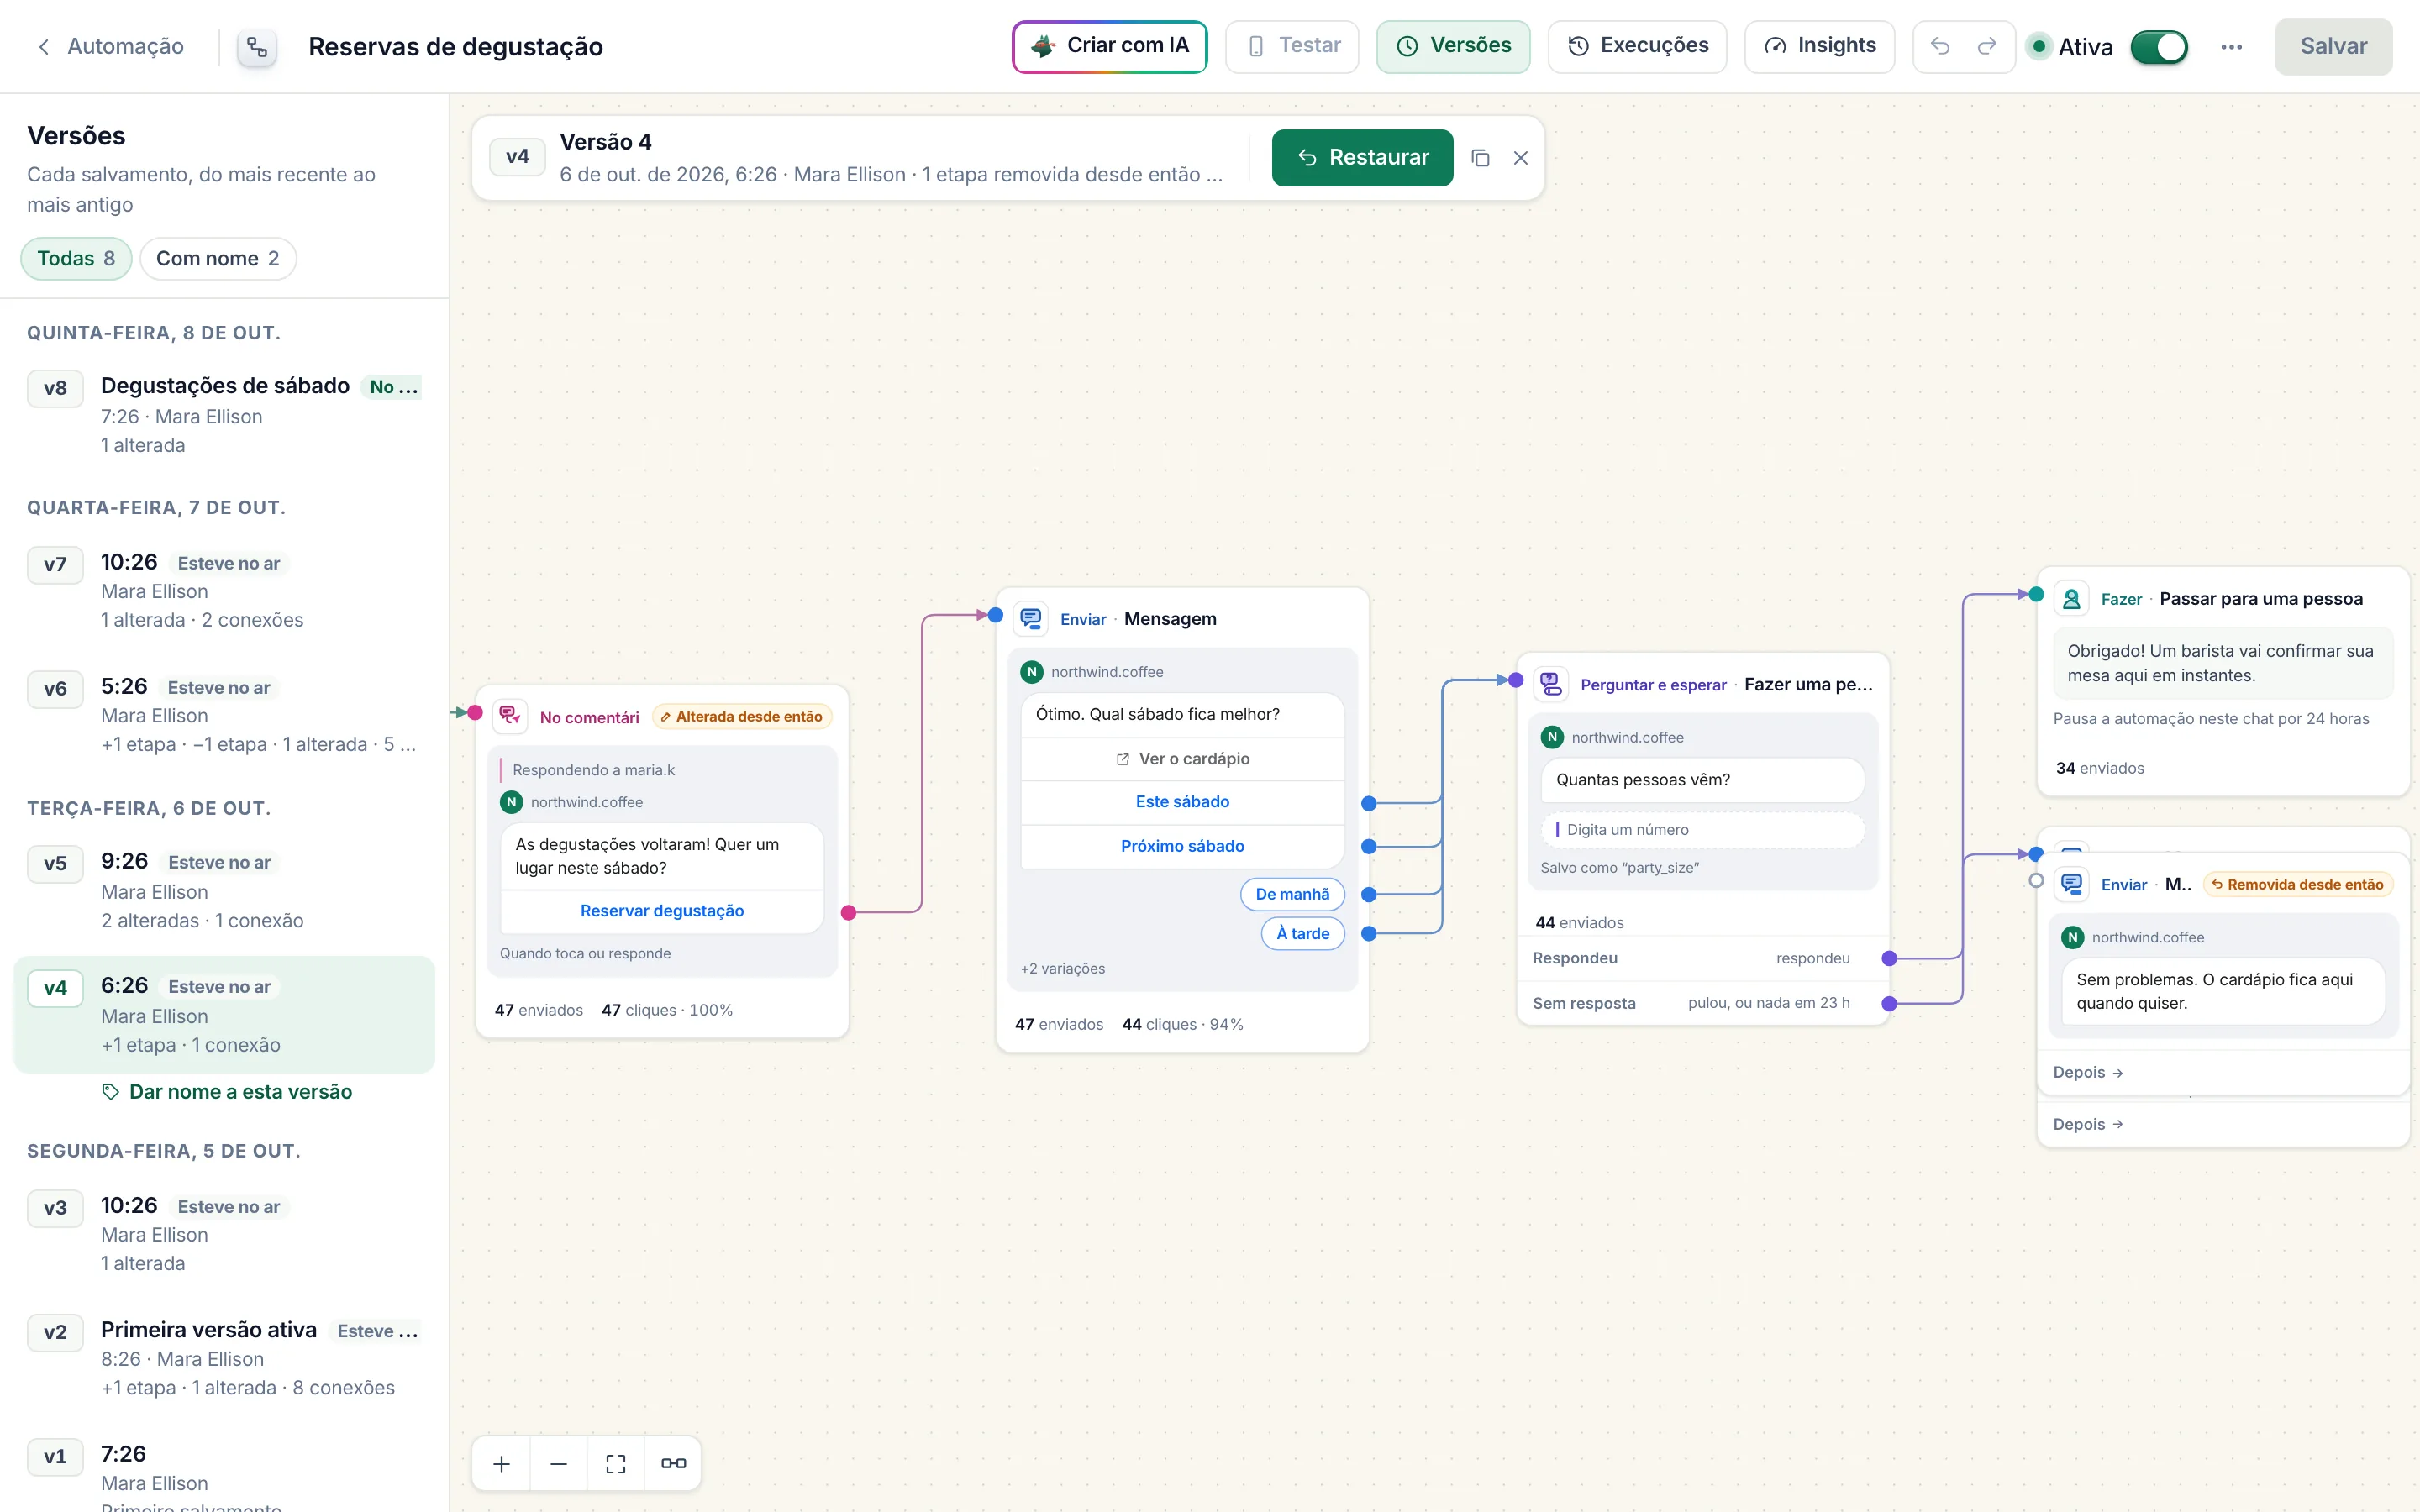Click the fit-to-screen icon
This screenshot has width=2420, height=1512.
(616, 1464)
